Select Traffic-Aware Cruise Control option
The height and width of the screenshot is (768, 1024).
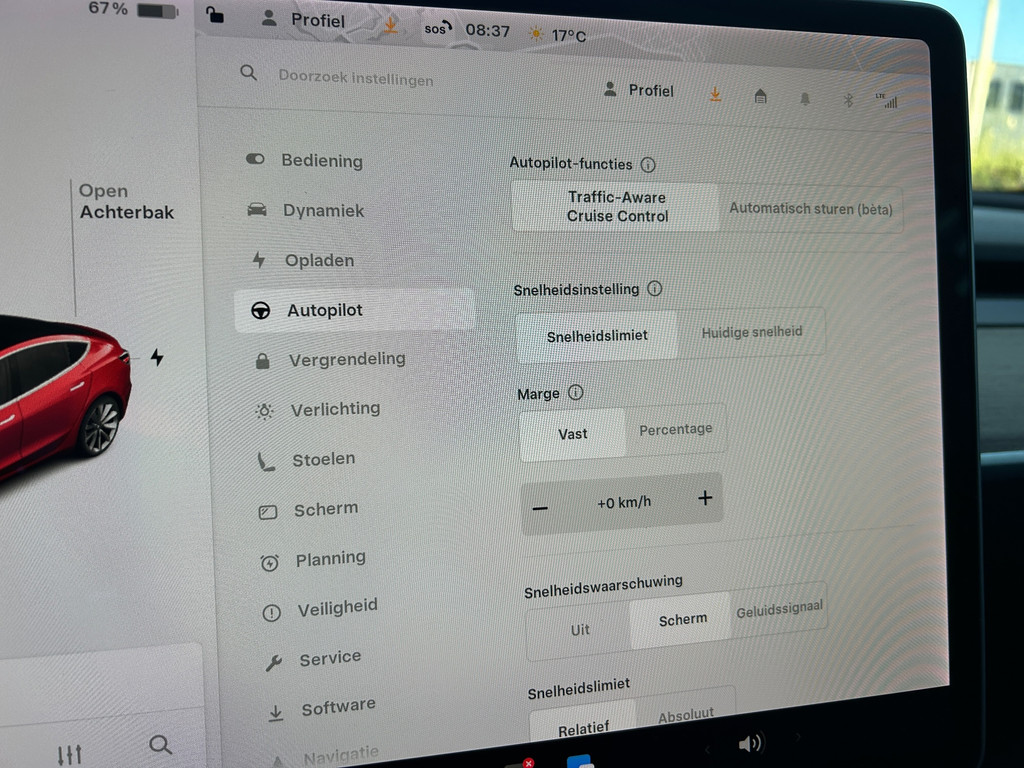click(615, 206)
